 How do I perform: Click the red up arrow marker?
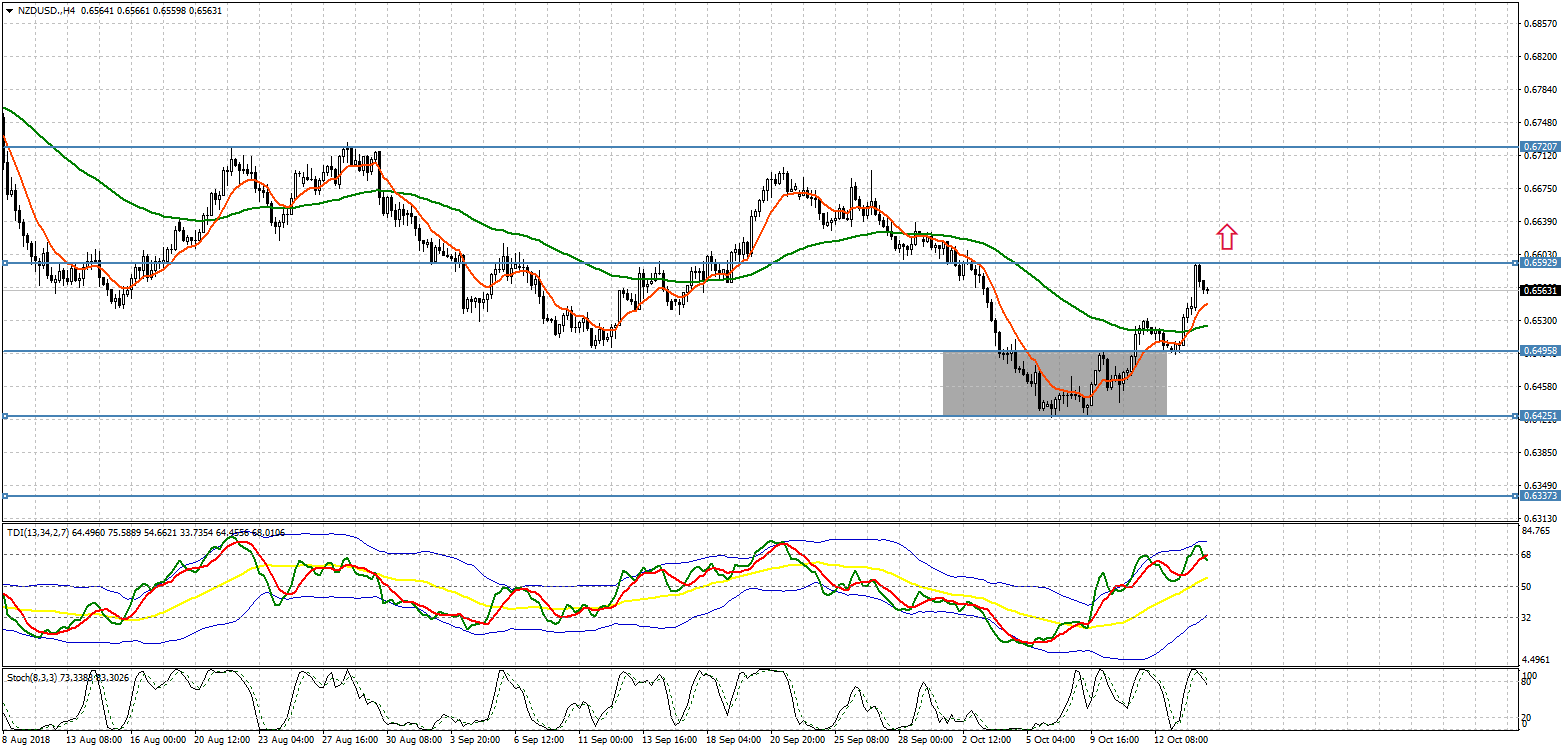coord(1227,237)
